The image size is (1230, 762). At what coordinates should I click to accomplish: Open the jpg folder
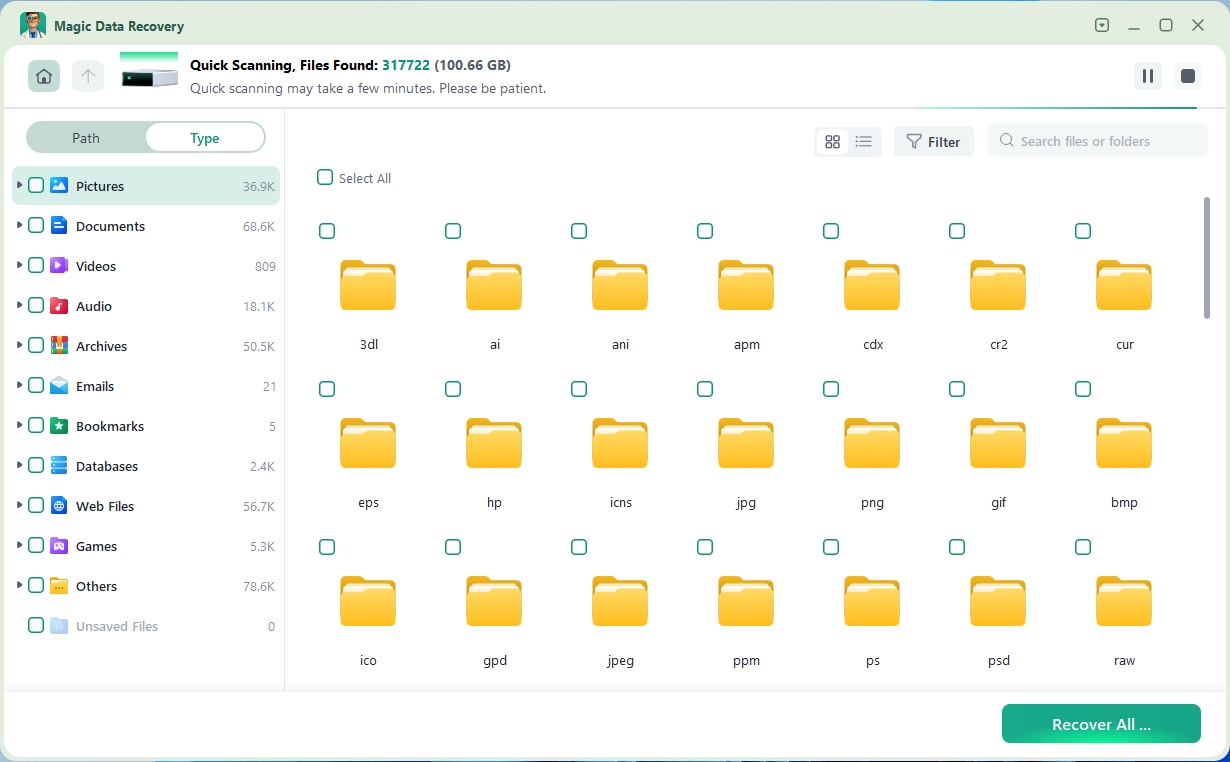746,443
